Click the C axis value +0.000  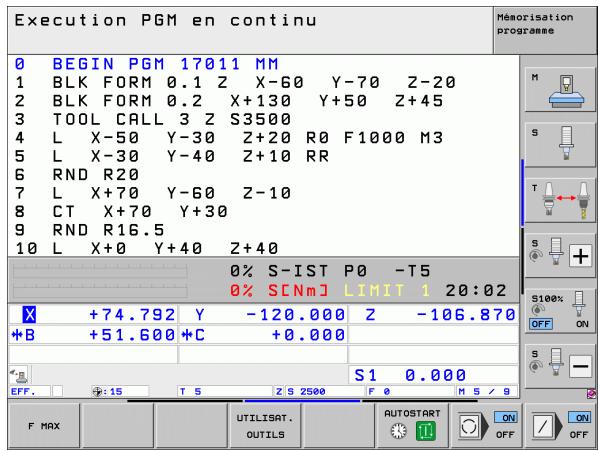pyautogui.click(x=308, y=335)
